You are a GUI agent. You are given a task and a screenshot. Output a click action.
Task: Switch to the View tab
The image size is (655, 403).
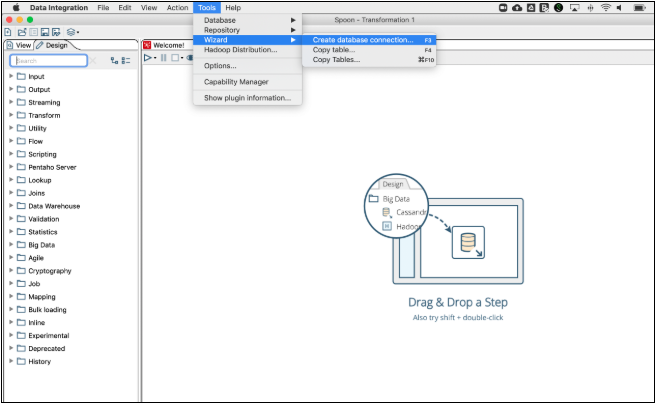point(18,45)
